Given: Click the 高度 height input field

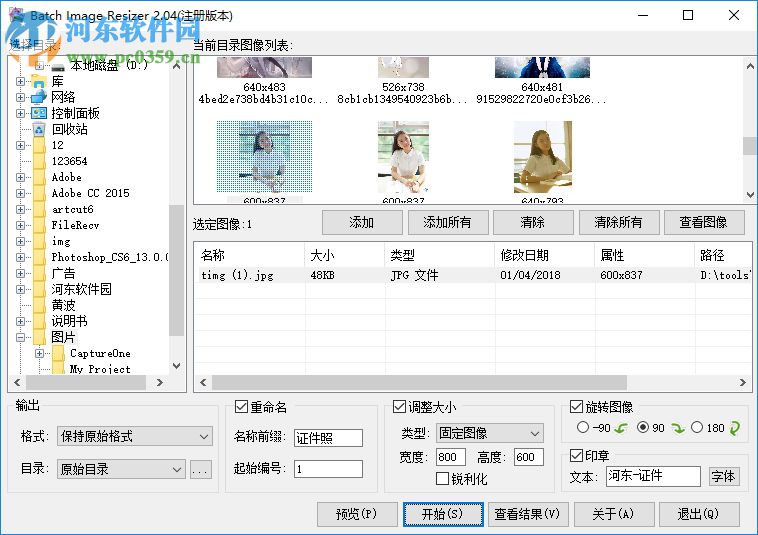Looking at the screenshot, I should (x=529, y=457).
